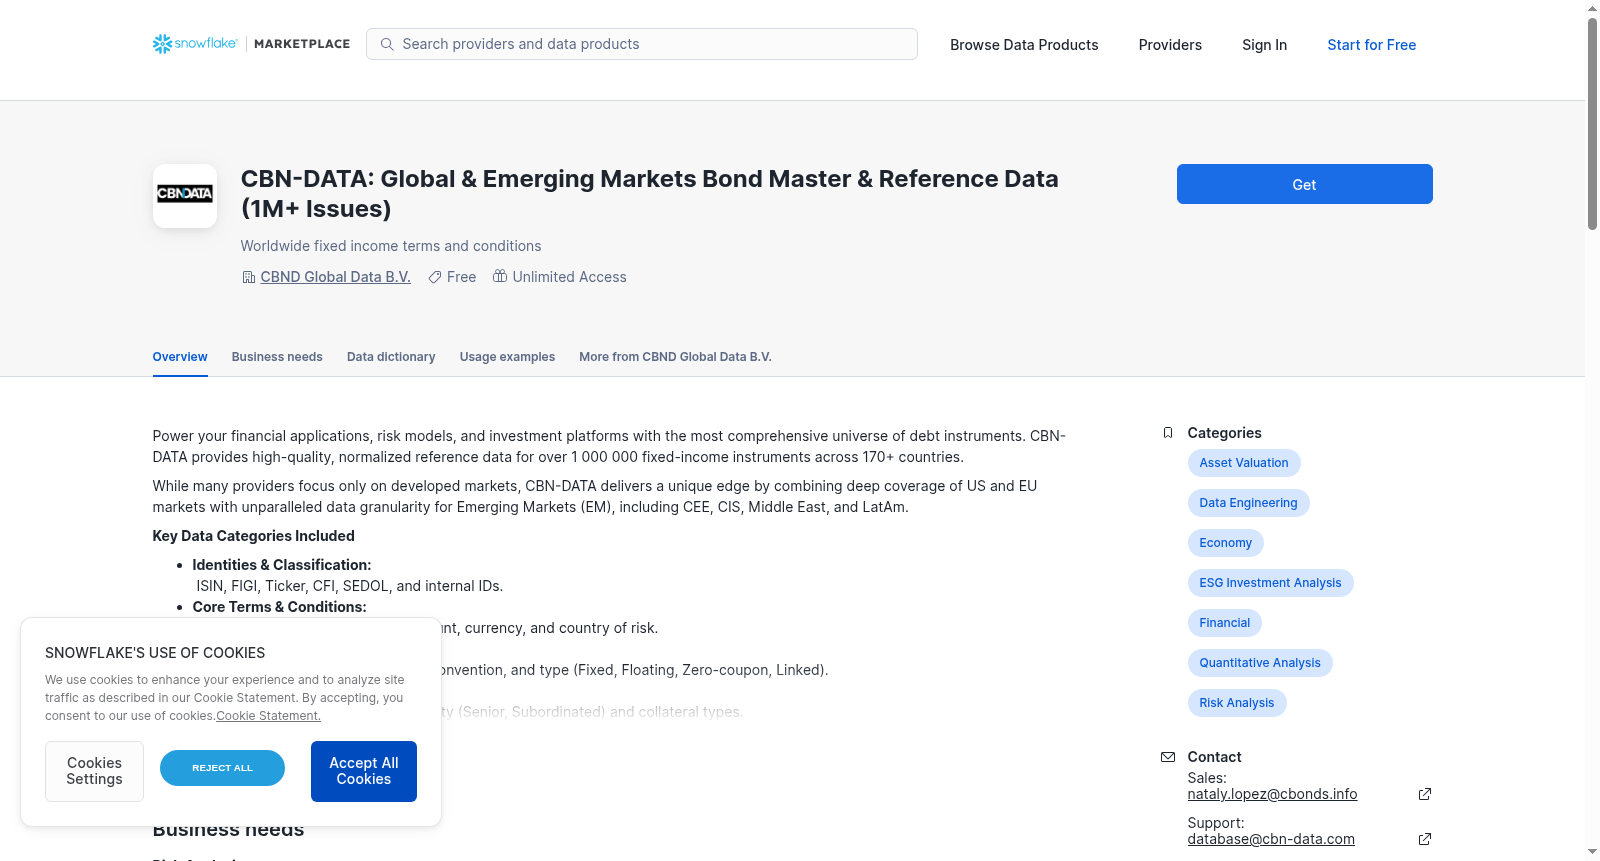Click 'Core Terms & Conditions:' bullet text
This screenshot has height=861, width=1600.
click(280, 607)
